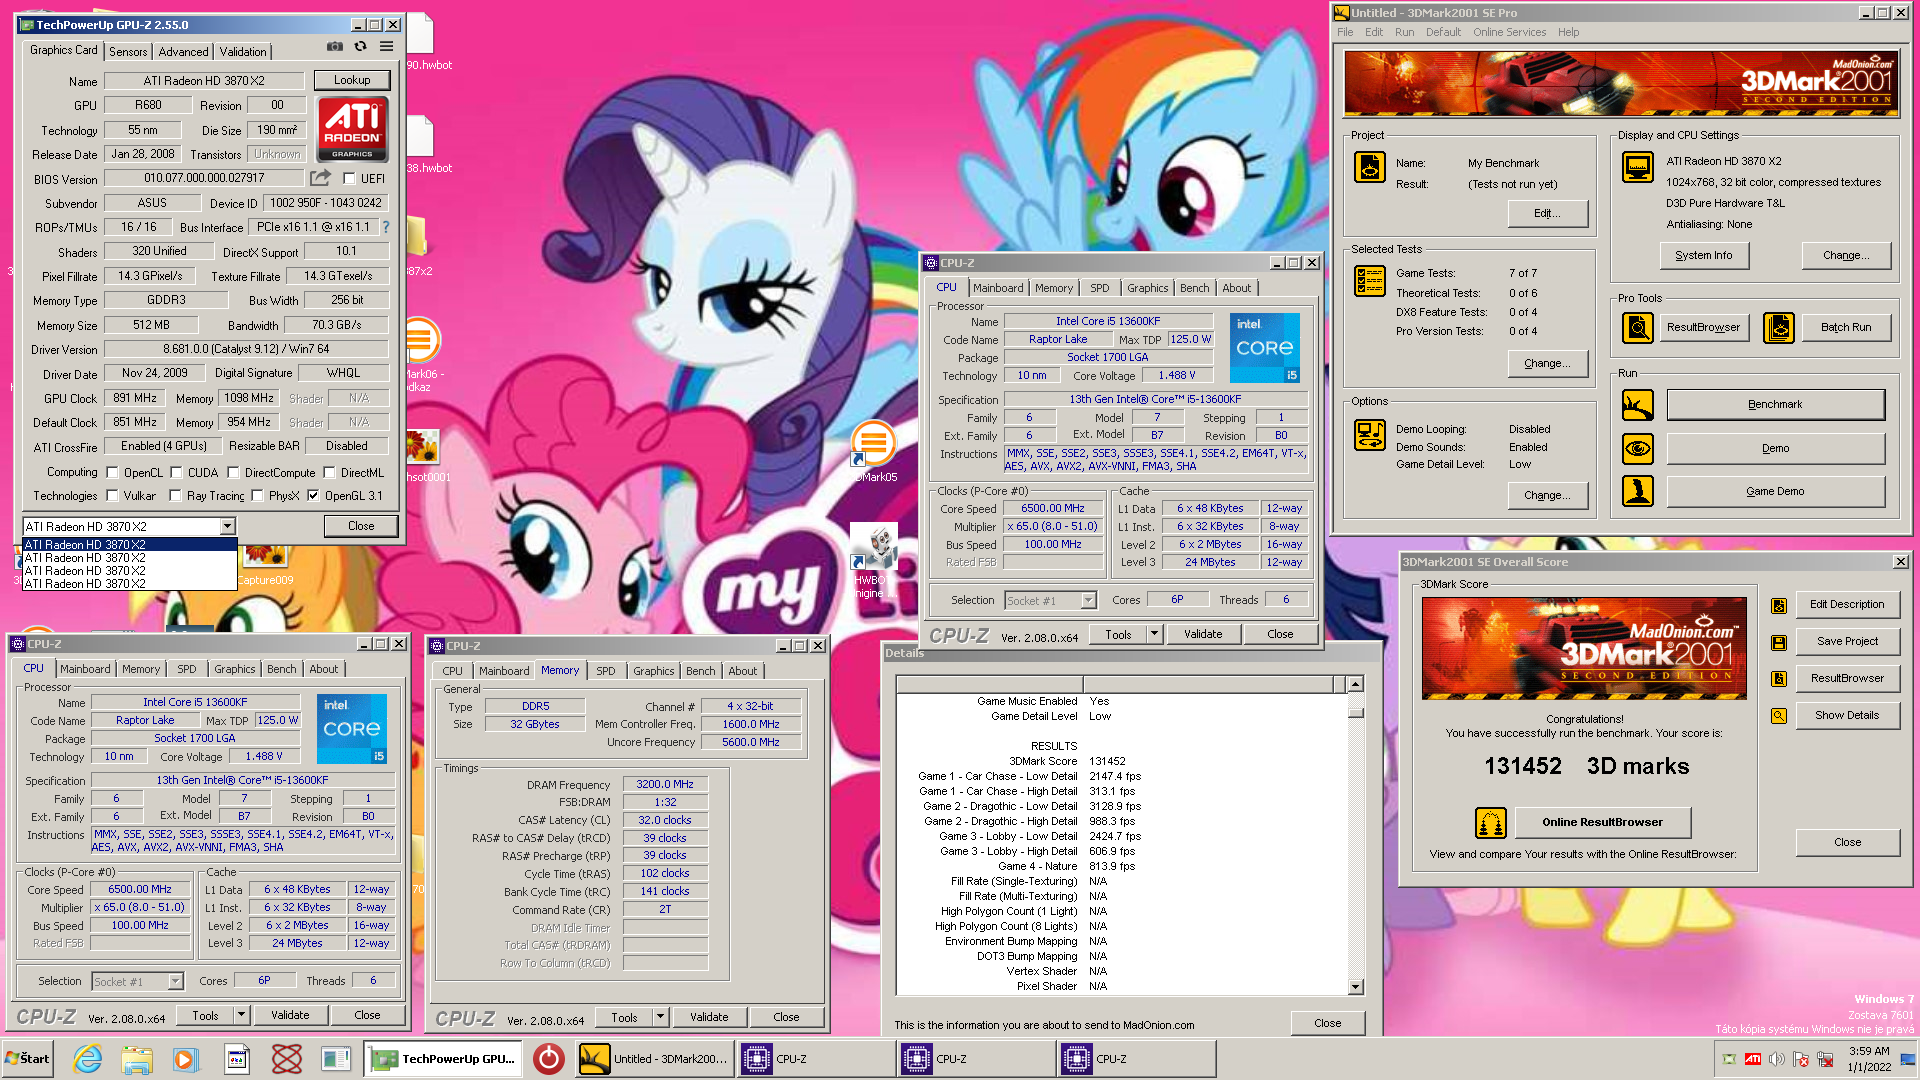Toggle PhysX checkbox
Viewport: 1920px width, 1080px height.
(x=258, y=496)
